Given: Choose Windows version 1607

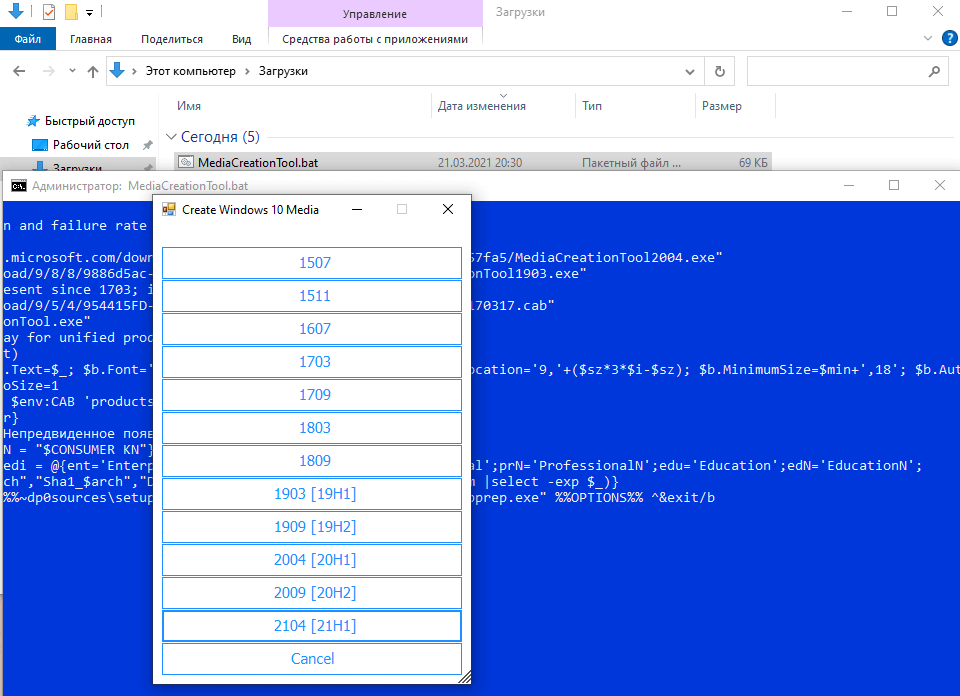Looking at the screenshot, I should (x=312, y=329).
